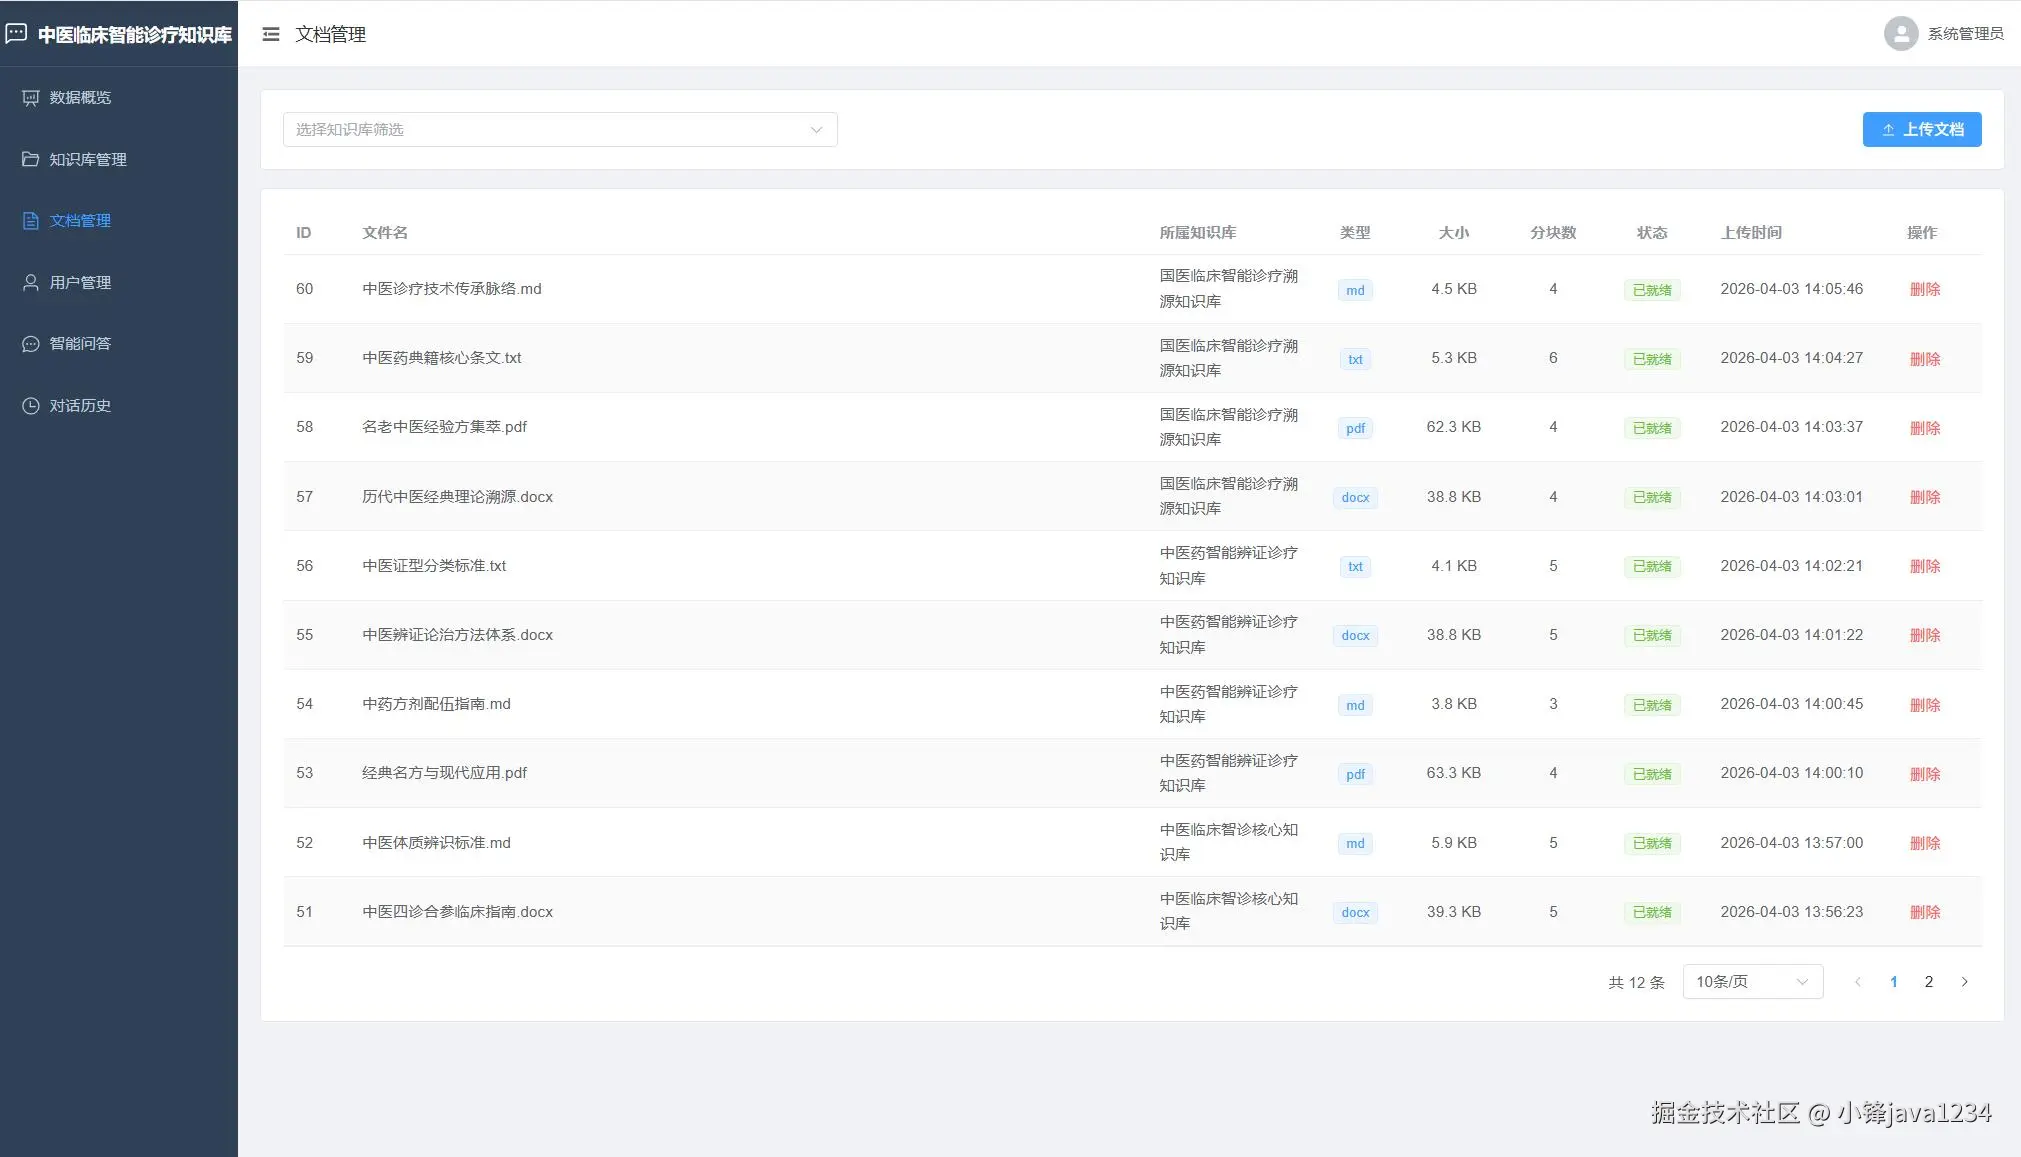Expand the 10条/页 page size selector

1752,982
